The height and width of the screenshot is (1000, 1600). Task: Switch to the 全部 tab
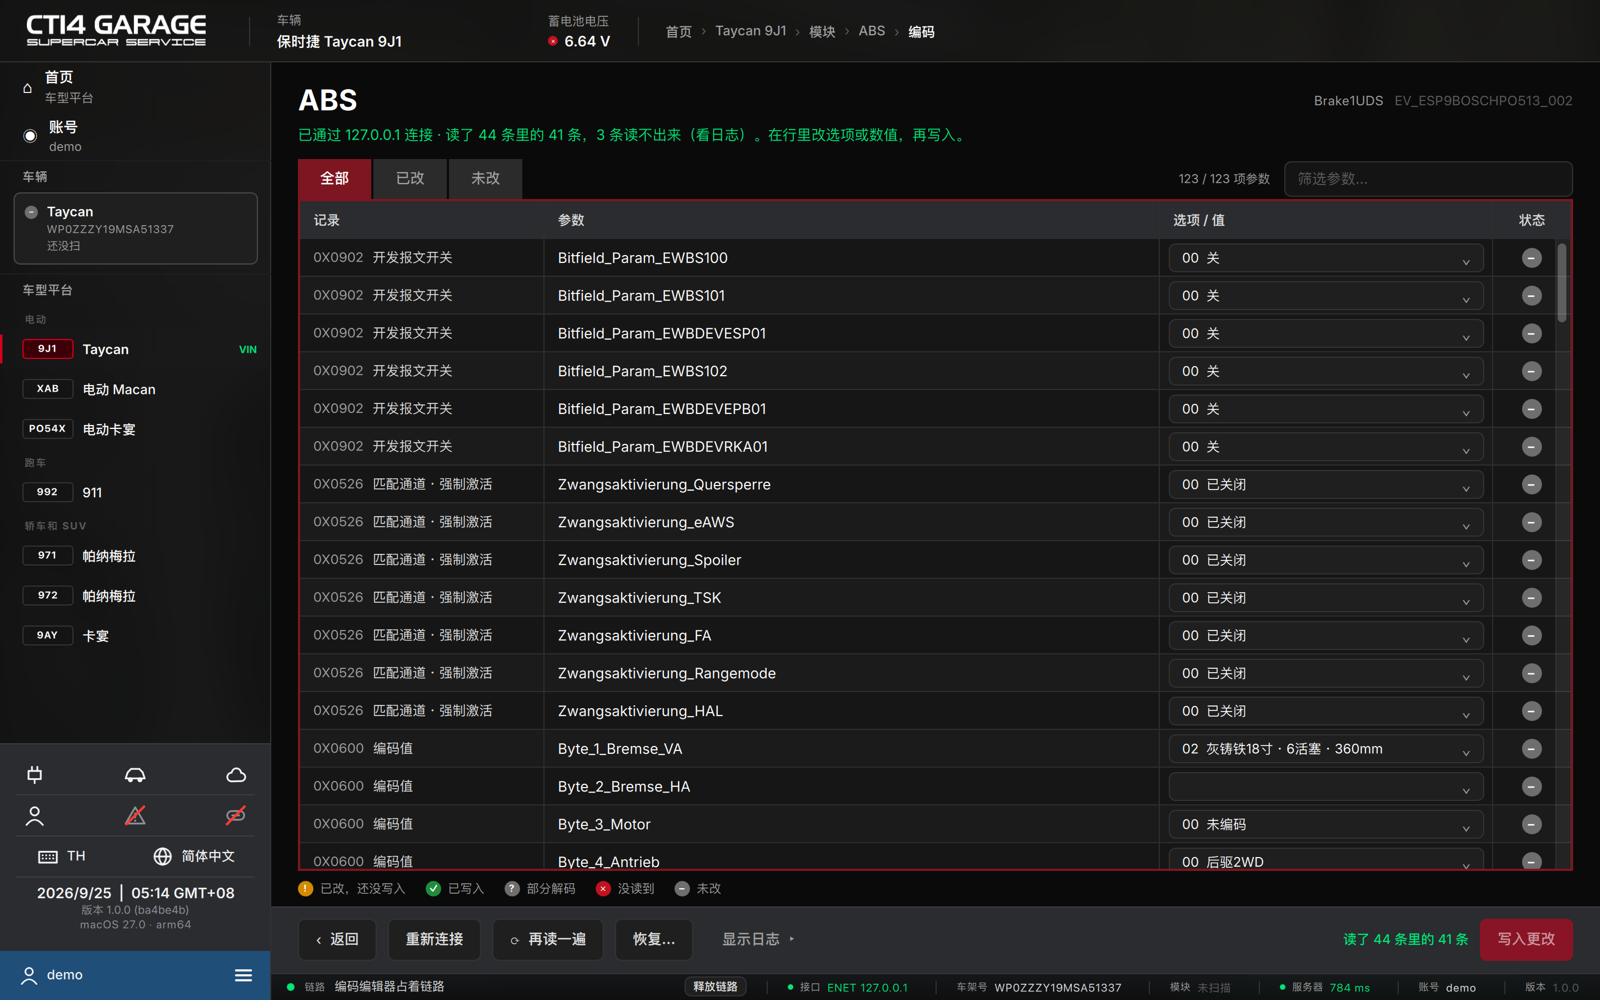334,179
